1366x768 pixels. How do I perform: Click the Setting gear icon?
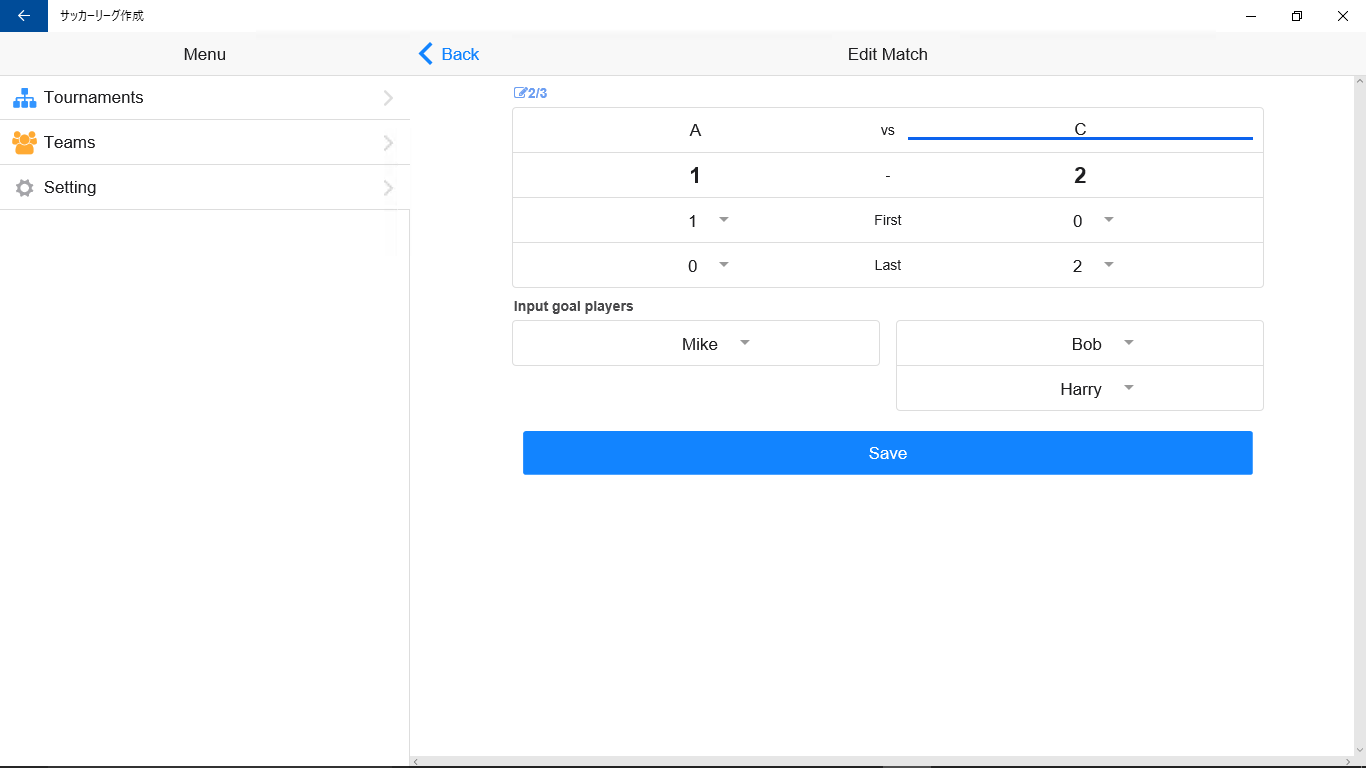24,188
